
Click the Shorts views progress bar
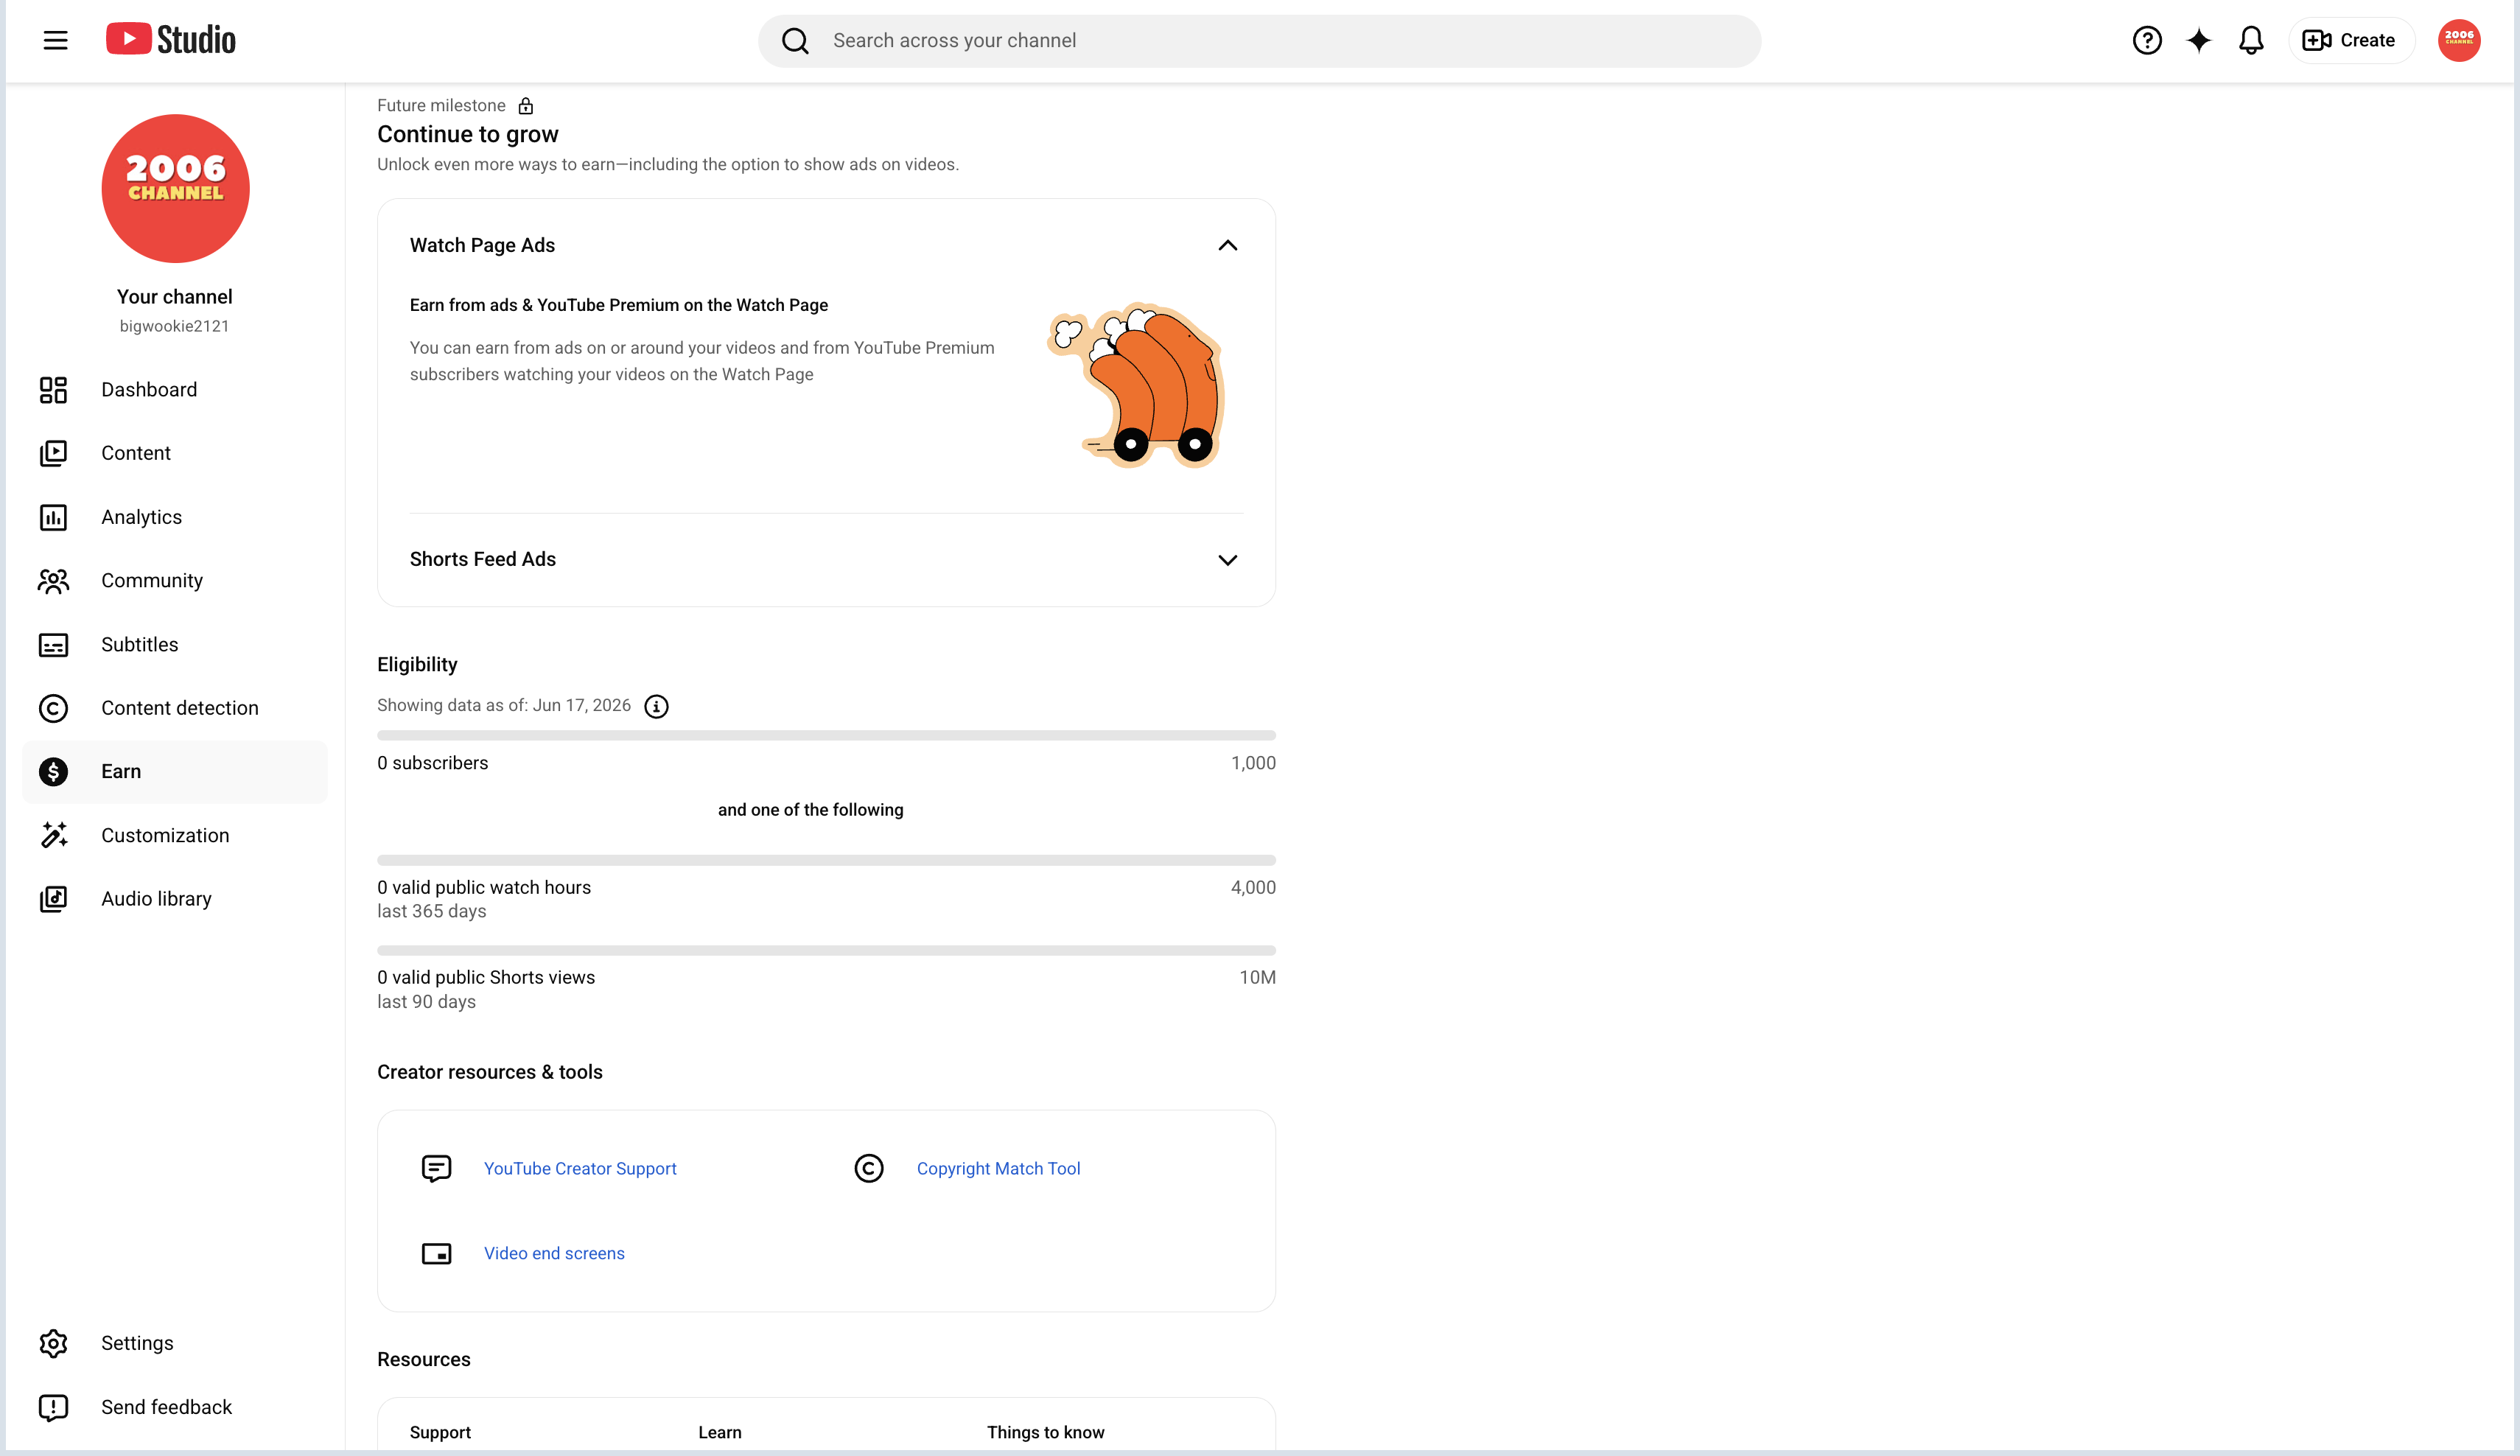tap(826, 950)
